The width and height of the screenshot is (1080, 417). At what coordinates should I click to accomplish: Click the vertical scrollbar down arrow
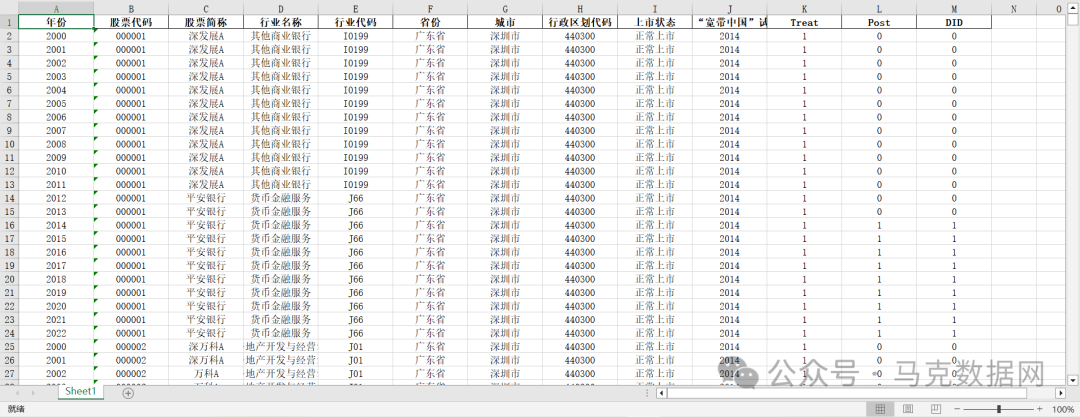(x=1072, y=379)
